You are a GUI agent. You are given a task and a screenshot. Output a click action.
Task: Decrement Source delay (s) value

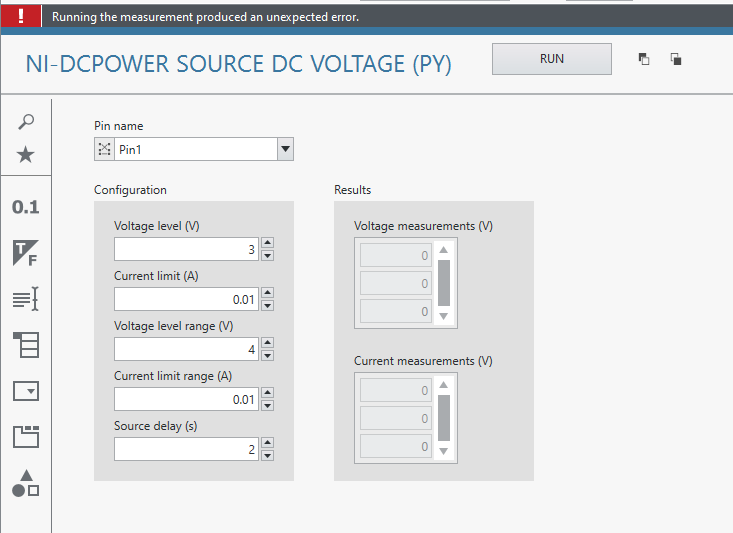[267, 455]
